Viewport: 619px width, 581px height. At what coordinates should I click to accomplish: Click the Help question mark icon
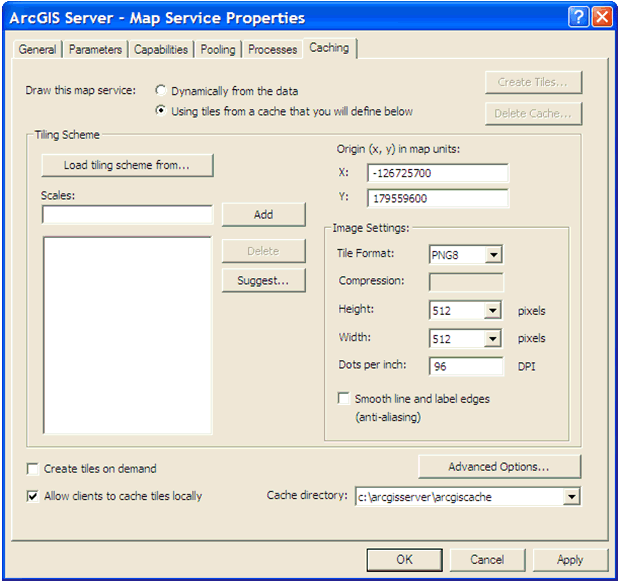[x=578, y=17]
